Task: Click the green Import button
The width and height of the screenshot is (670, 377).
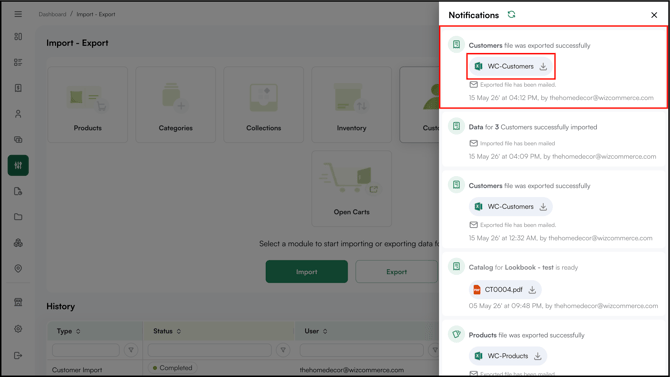Action: pyautogui.click(x=307, y=271)
